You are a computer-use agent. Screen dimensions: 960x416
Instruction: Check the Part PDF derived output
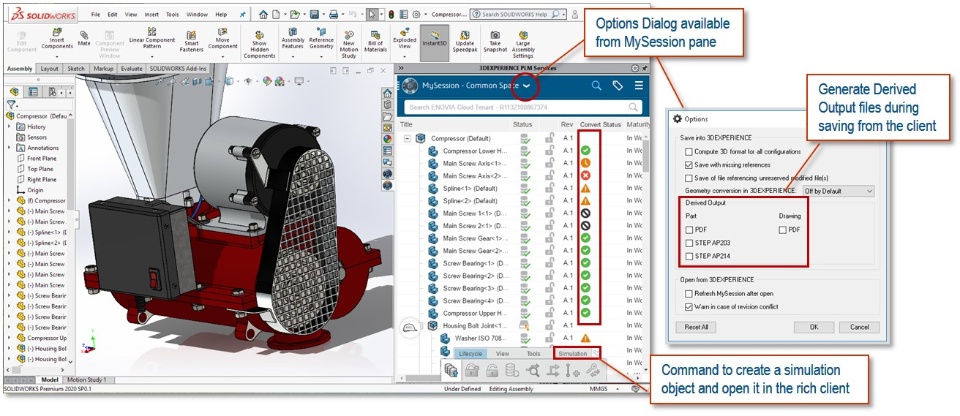click(689, 230)
